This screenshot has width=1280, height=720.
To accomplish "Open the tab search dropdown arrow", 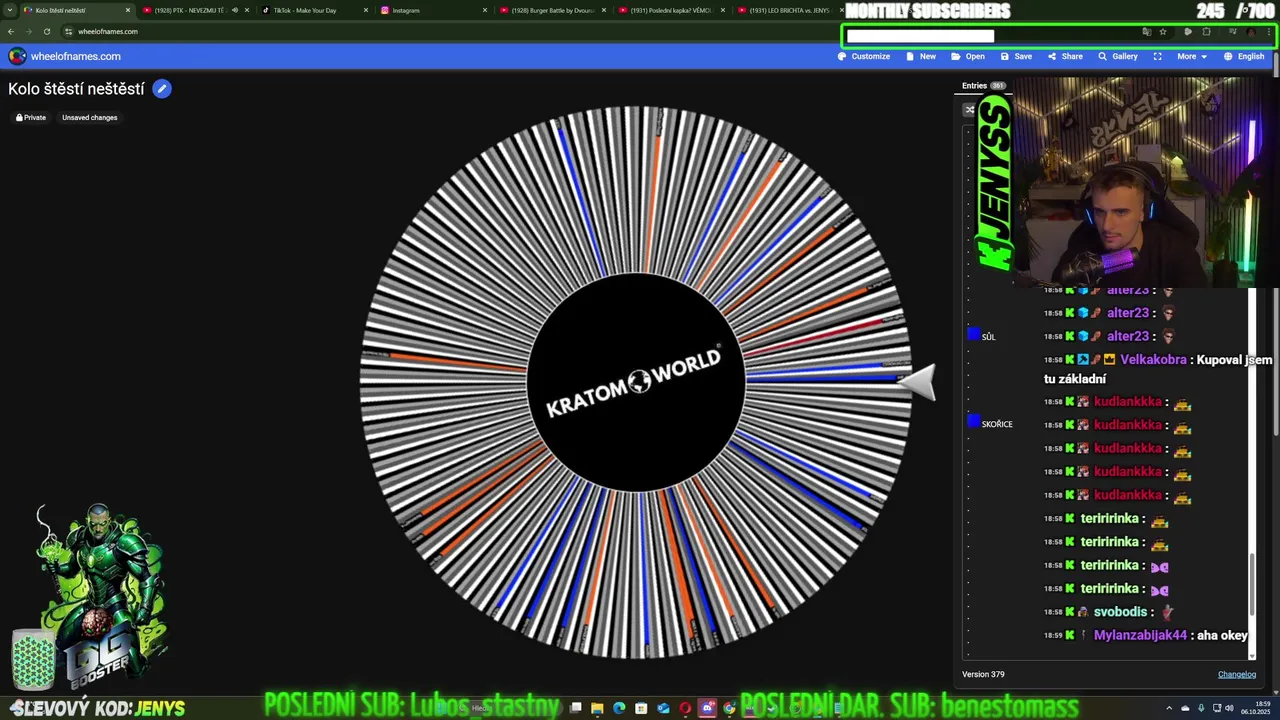I will pos(10,10).
